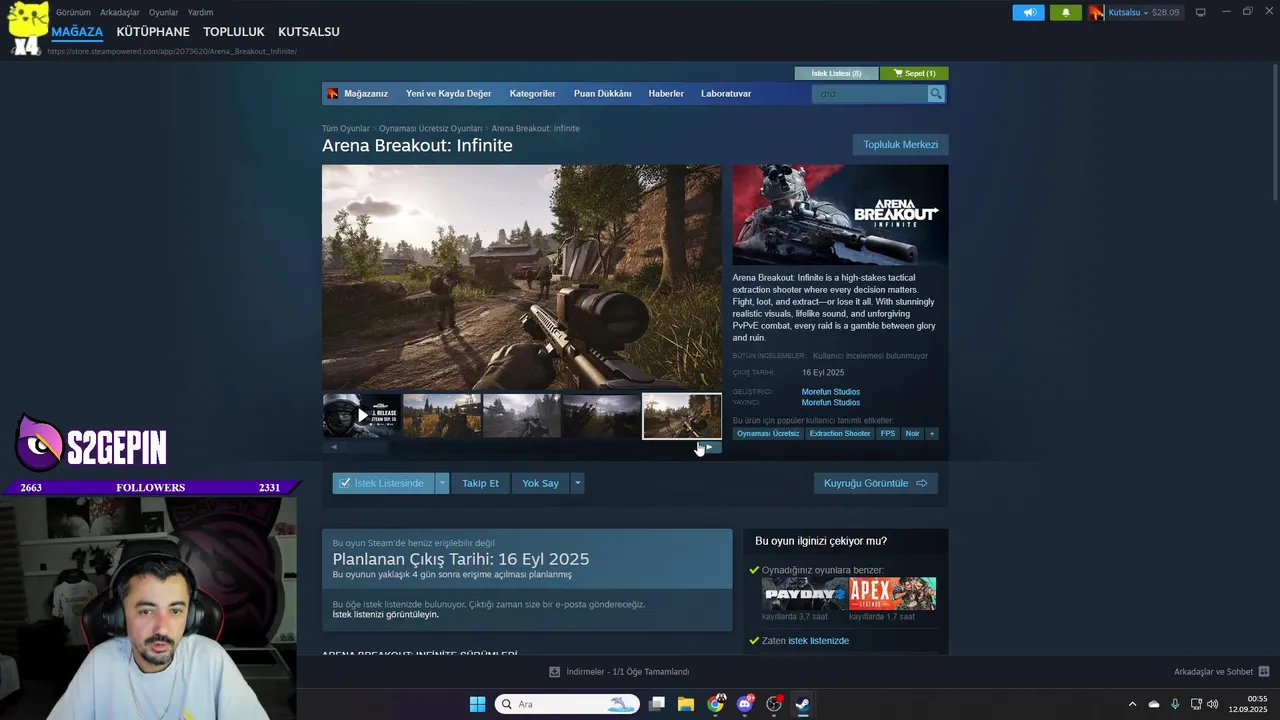Screen dimensions: 1280x720
Task: Expand the wishlist dropdown arrow
Action: (442, 483)
